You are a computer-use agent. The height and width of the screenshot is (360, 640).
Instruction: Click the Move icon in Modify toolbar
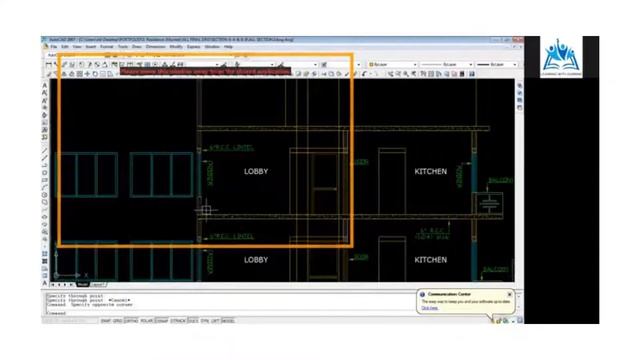coord(87,74)
